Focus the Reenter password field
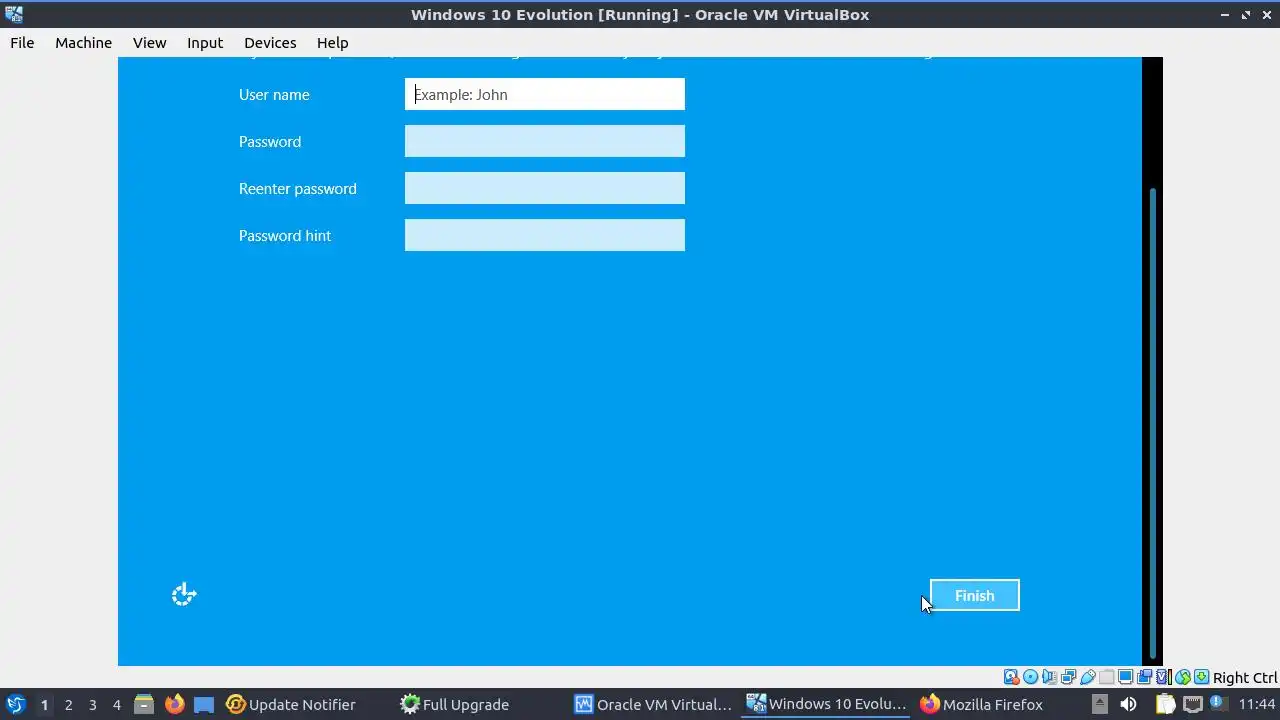 point(545,188)
